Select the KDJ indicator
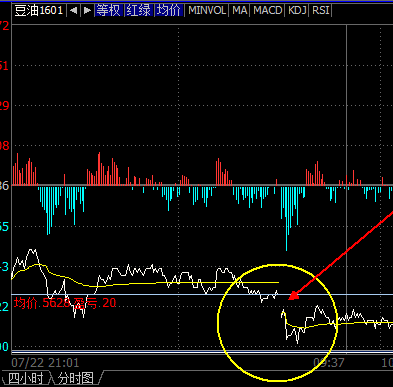The height and width of the screenshot is (387, 393). pos(297,11)
